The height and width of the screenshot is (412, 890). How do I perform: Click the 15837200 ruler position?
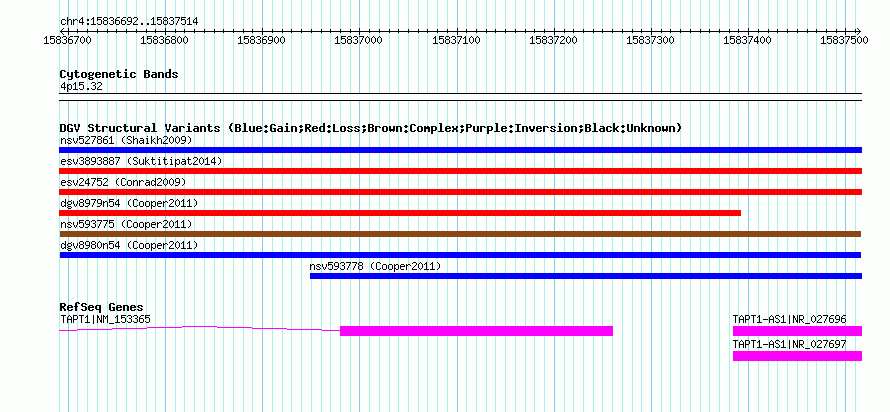click(553, 40)
